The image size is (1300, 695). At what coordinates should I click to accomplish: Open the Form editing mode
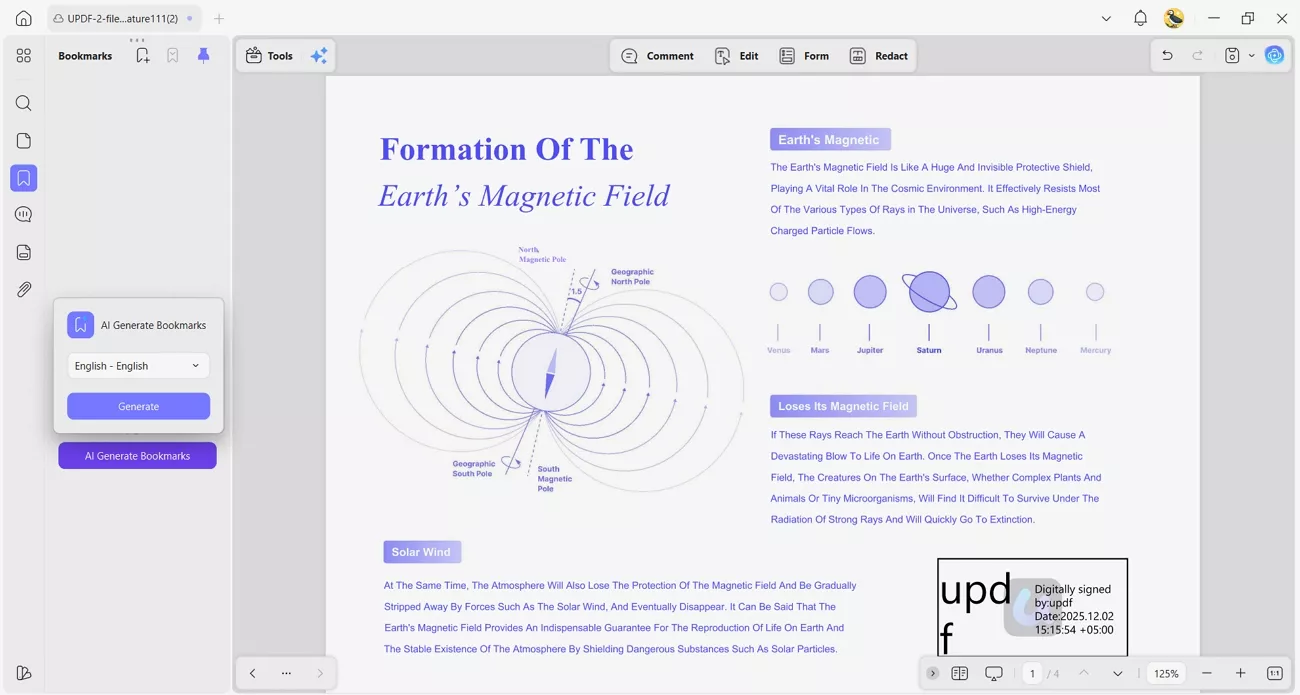coord(804,56)
